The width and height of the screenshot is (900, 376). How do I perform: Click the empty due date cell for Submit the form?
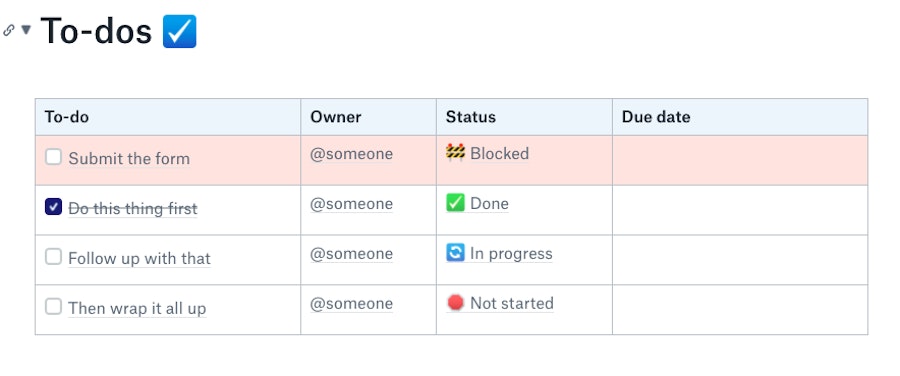(x=740, y=160)
